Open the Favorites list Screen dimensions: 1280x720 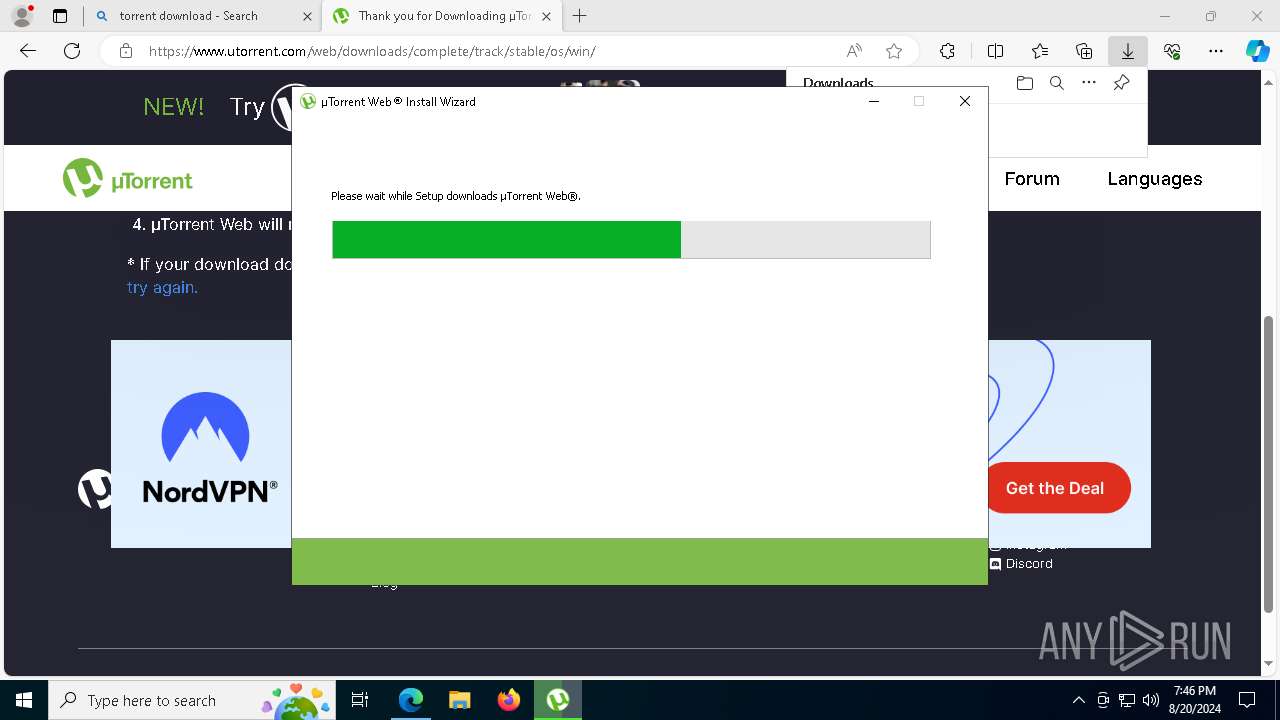(1040, 51)
